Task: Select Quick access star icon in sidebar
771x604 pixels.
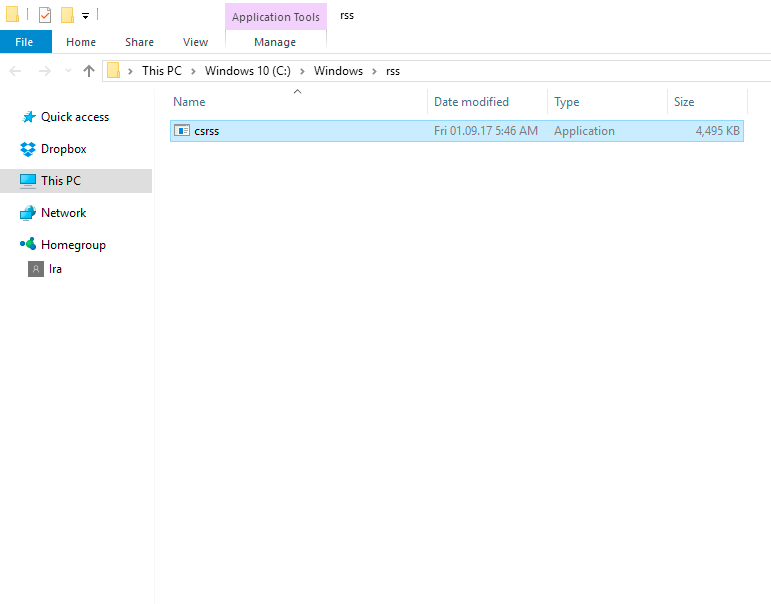Action: [x=28, y=117]
